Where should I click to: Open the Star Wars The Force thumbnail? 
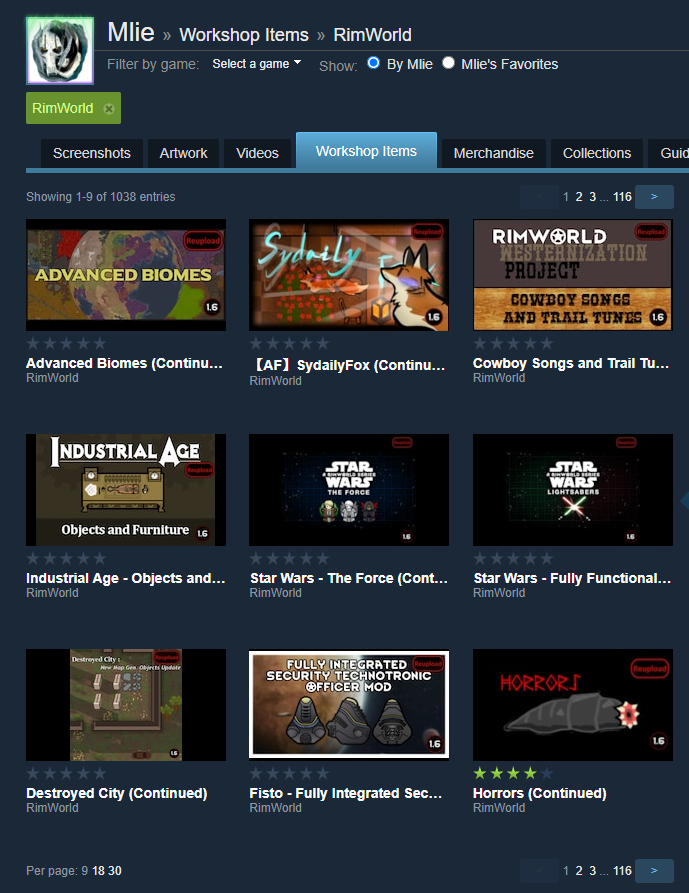pos(349,490)
